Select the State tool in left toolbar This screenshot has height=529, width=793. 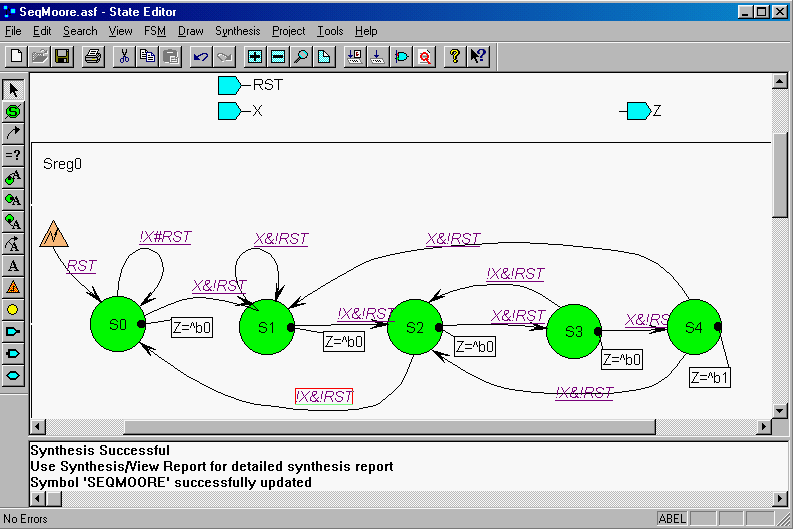point(14,111)
